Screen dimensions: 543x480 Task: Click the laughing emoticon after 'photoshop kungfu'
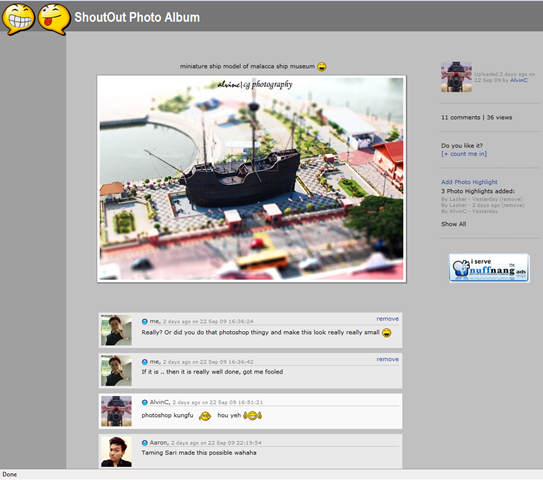[x=205, y=416]
